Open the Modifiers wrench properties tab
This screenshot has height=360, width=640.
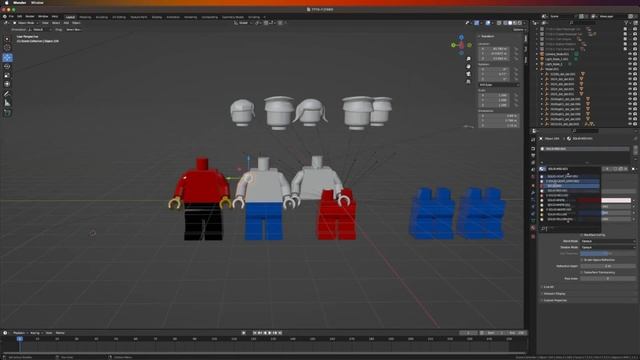(x=533, y=194)
